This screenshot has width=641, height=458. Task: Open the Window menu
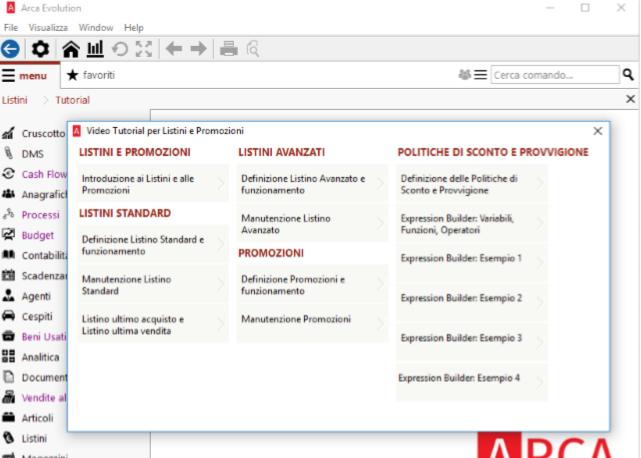click(96, 27)
